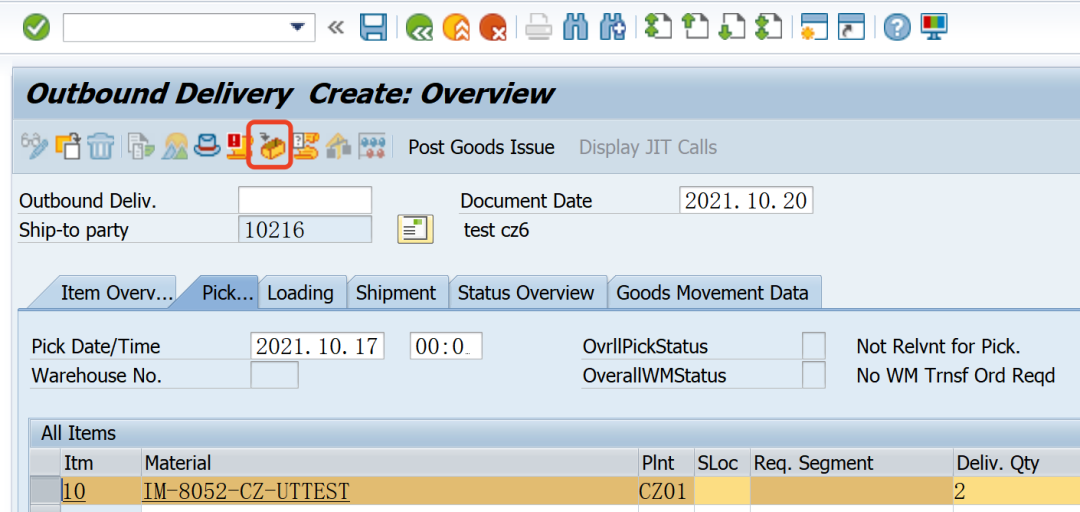Image resolution: width=1080 pixels, height=512 pixels.
Task: Click the Delete trash can icon
Action: 101,146
